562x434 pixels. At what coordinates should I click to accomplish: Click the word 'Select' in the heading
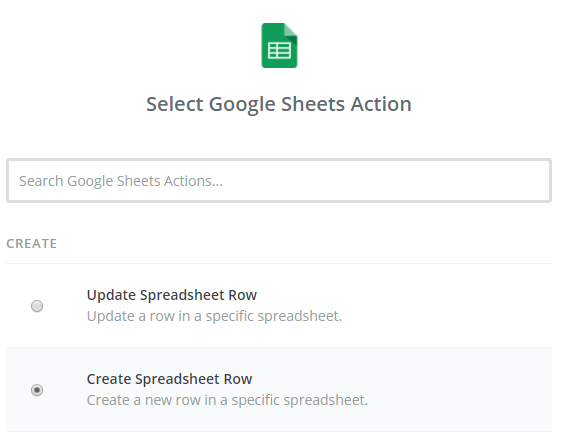click(x=175, y=104)
